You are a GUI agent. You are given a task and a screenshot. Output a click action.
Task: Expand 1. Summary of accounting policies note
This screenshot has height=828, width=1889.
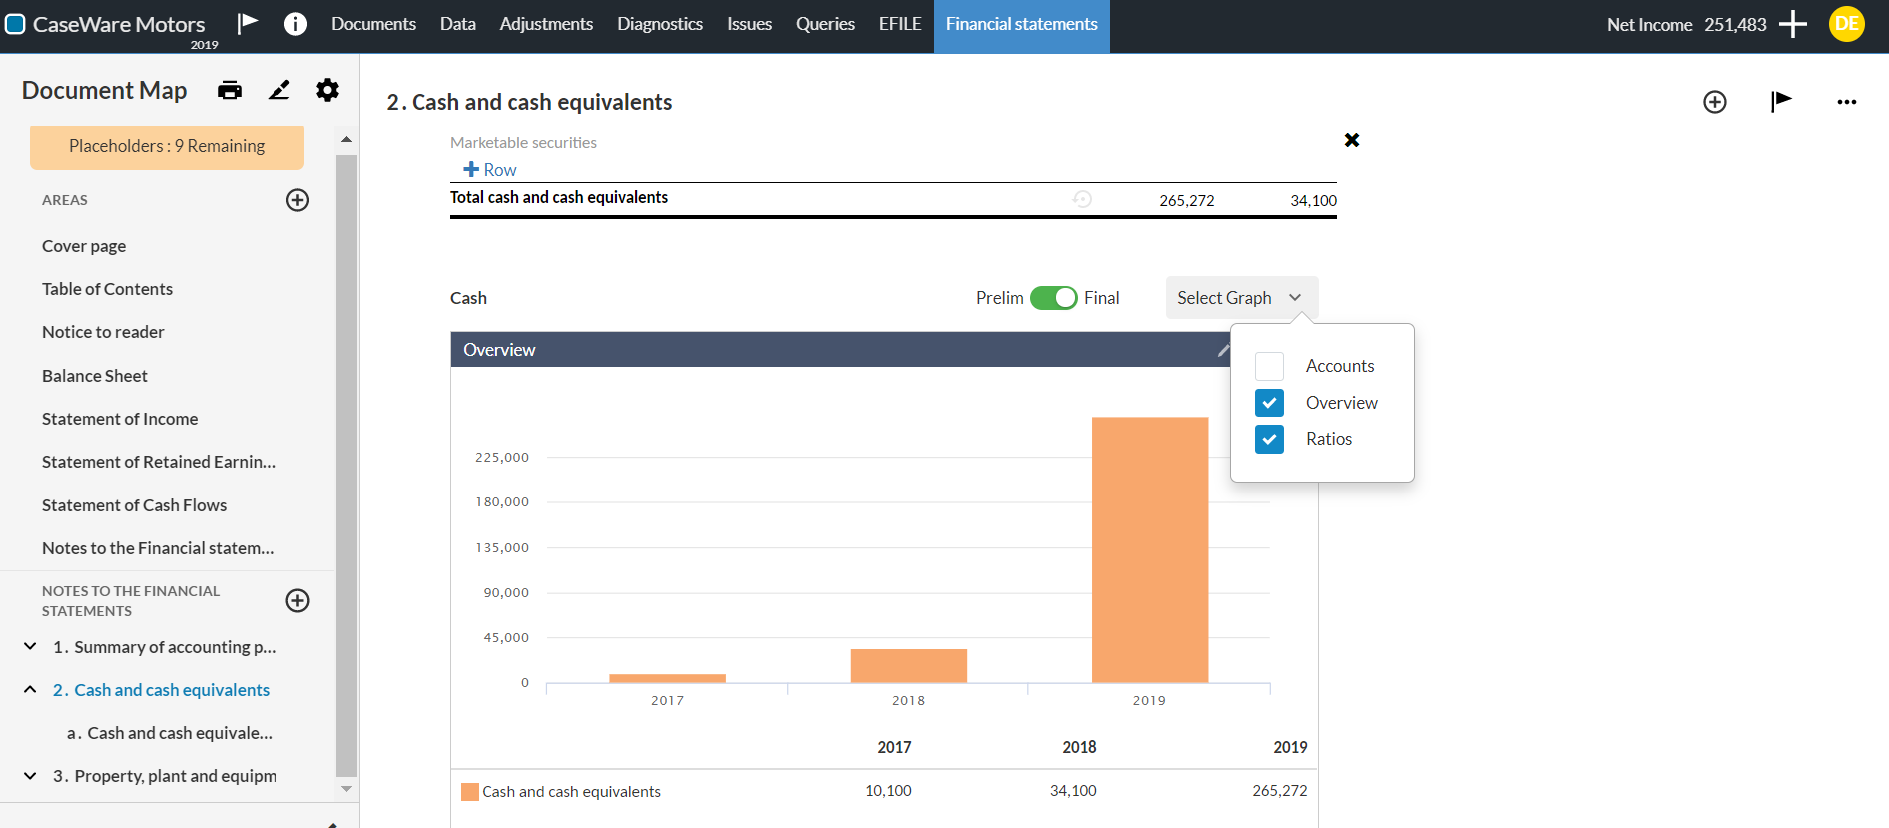(x=30, y=647)
